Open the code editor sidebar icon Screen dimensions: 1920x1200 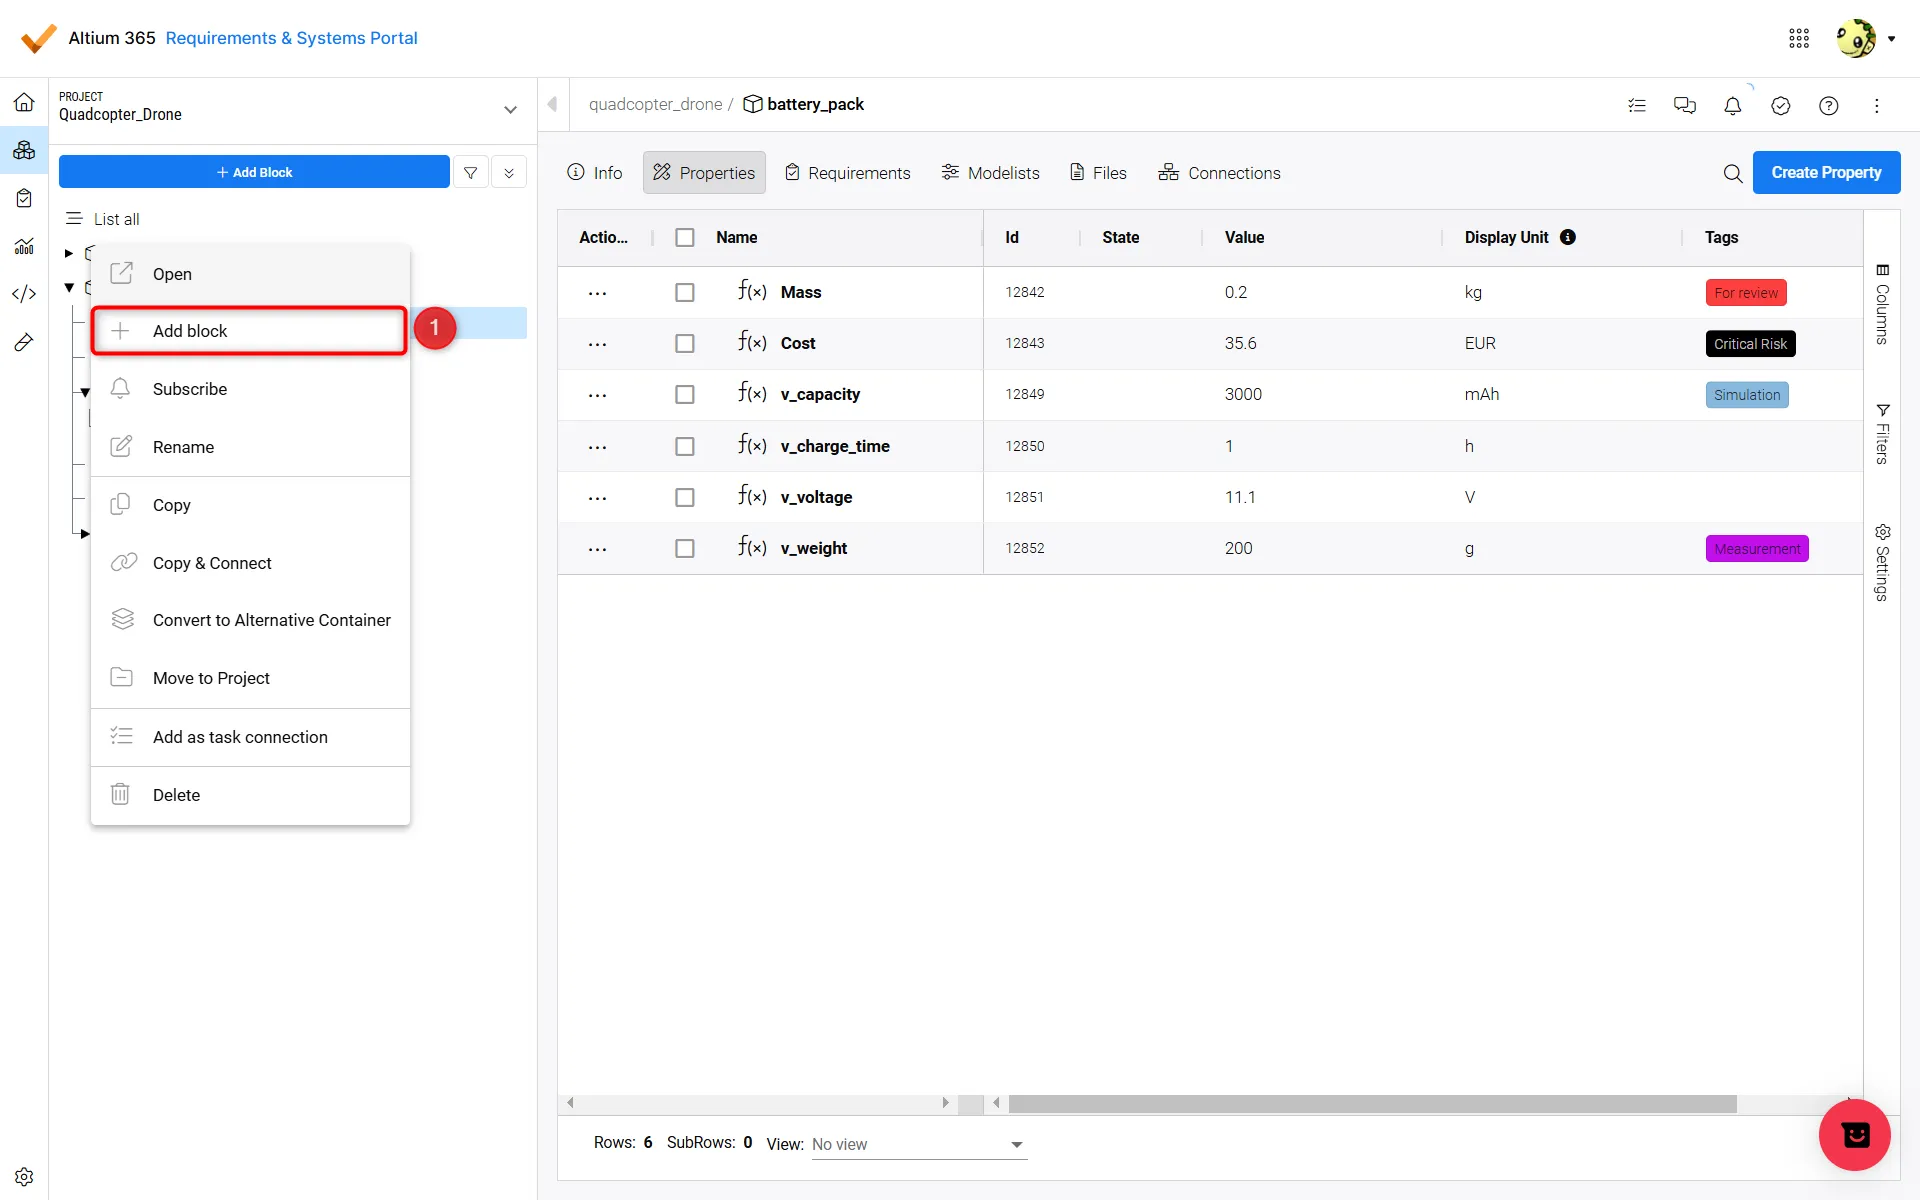(x=24, y=294)
